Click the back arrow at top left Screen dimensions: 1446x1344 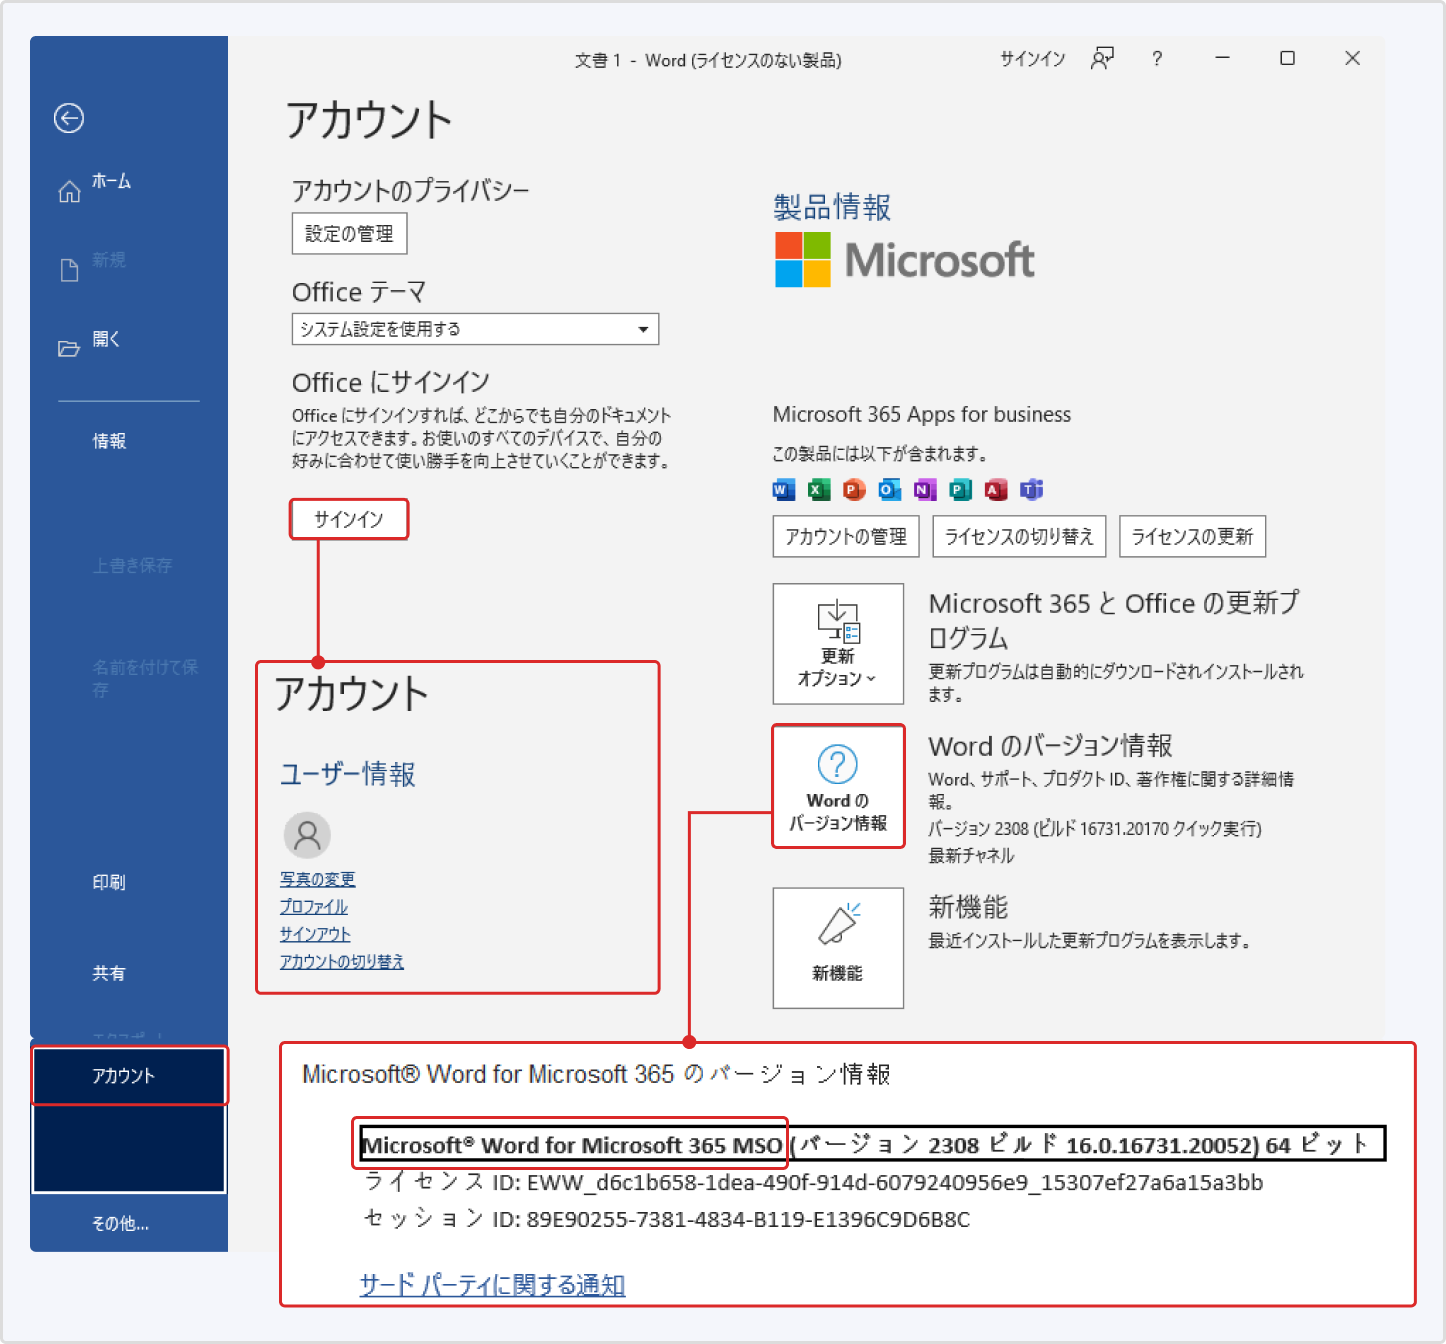68,118
